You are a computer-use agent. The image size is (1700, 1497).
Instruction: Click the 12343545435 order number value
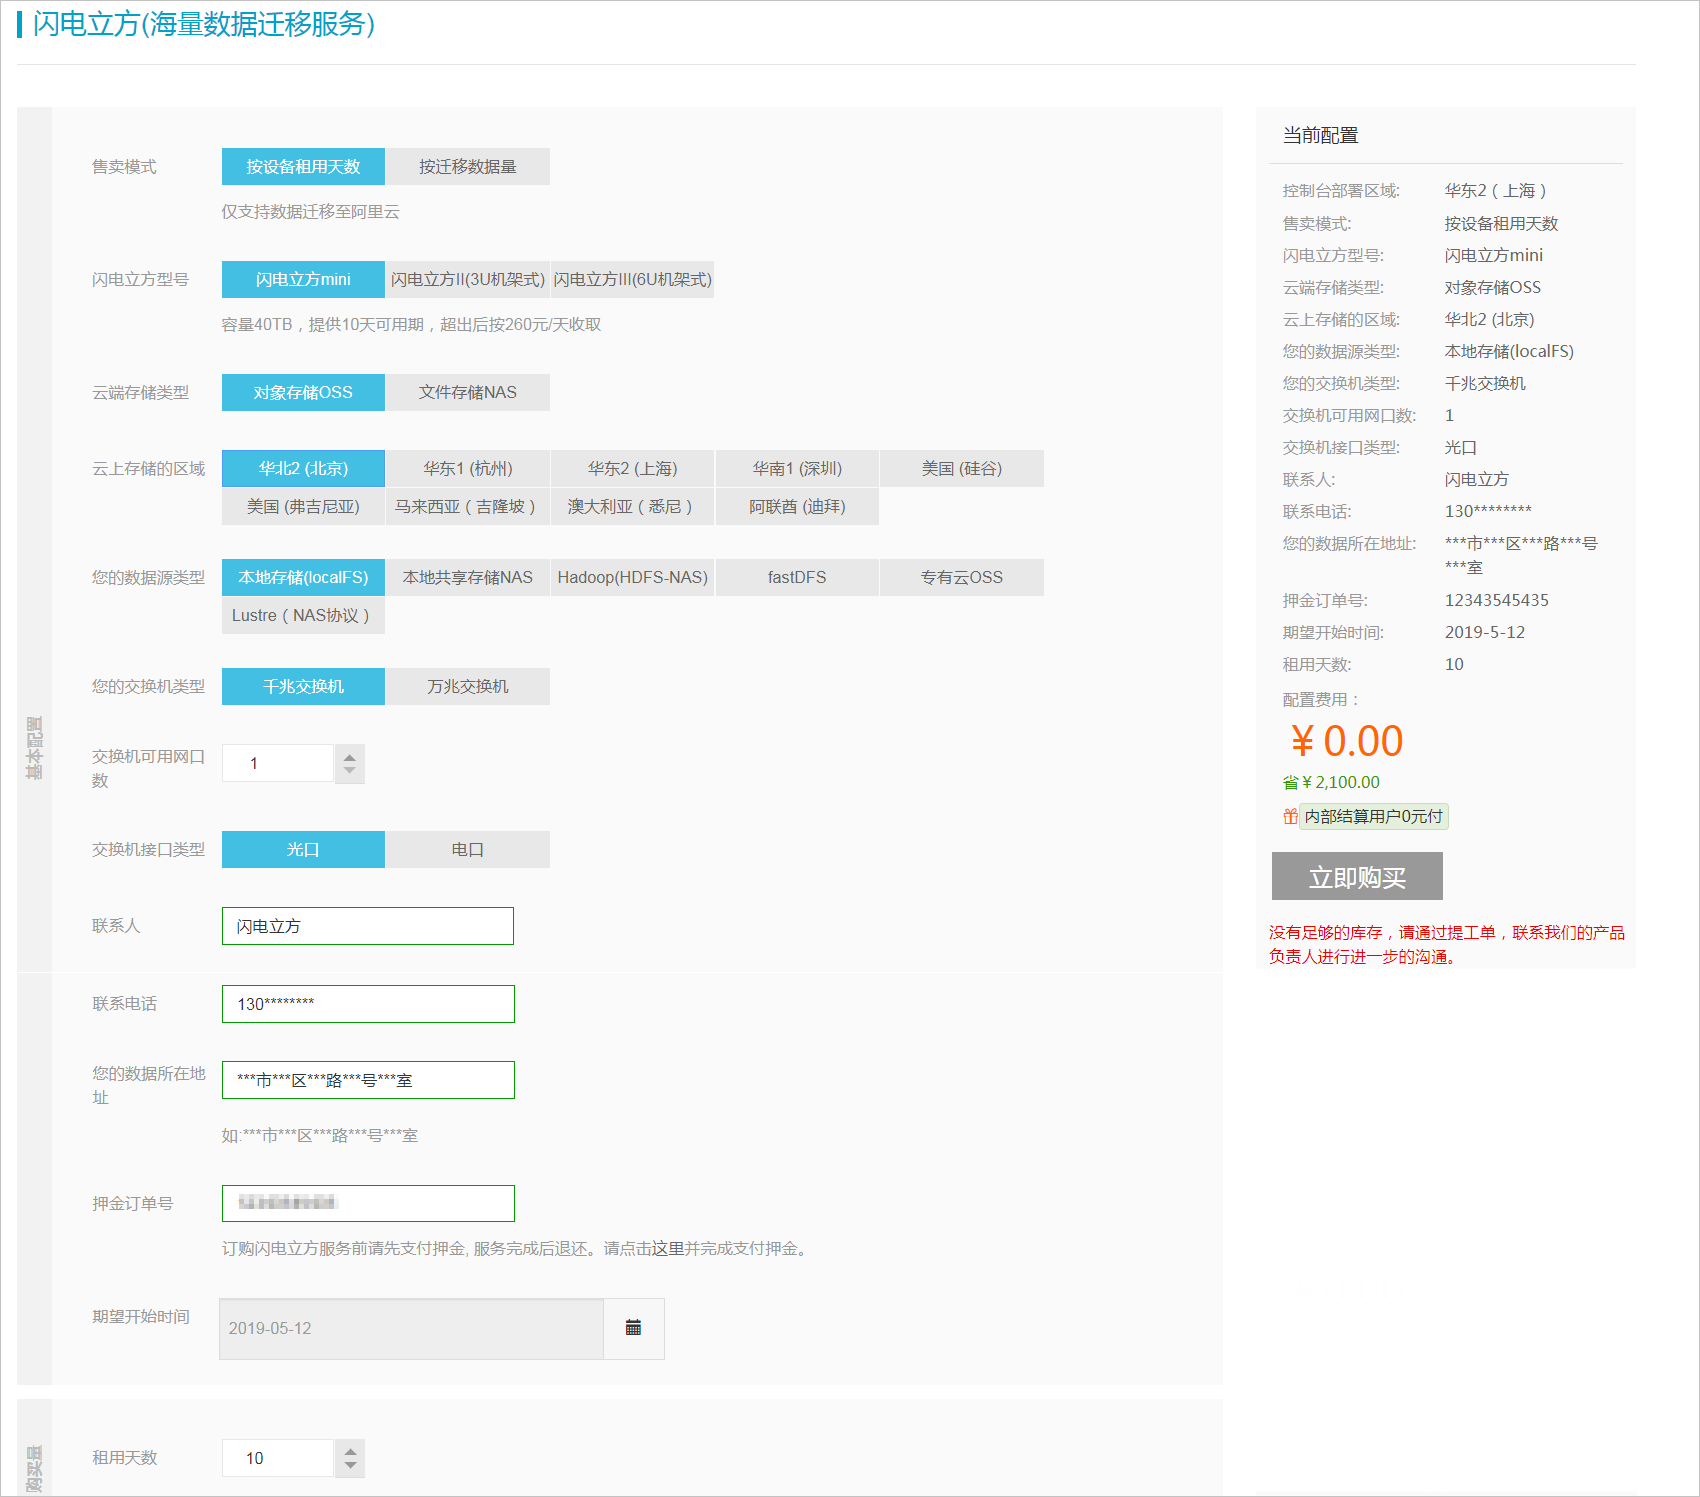pos(1496,601)
